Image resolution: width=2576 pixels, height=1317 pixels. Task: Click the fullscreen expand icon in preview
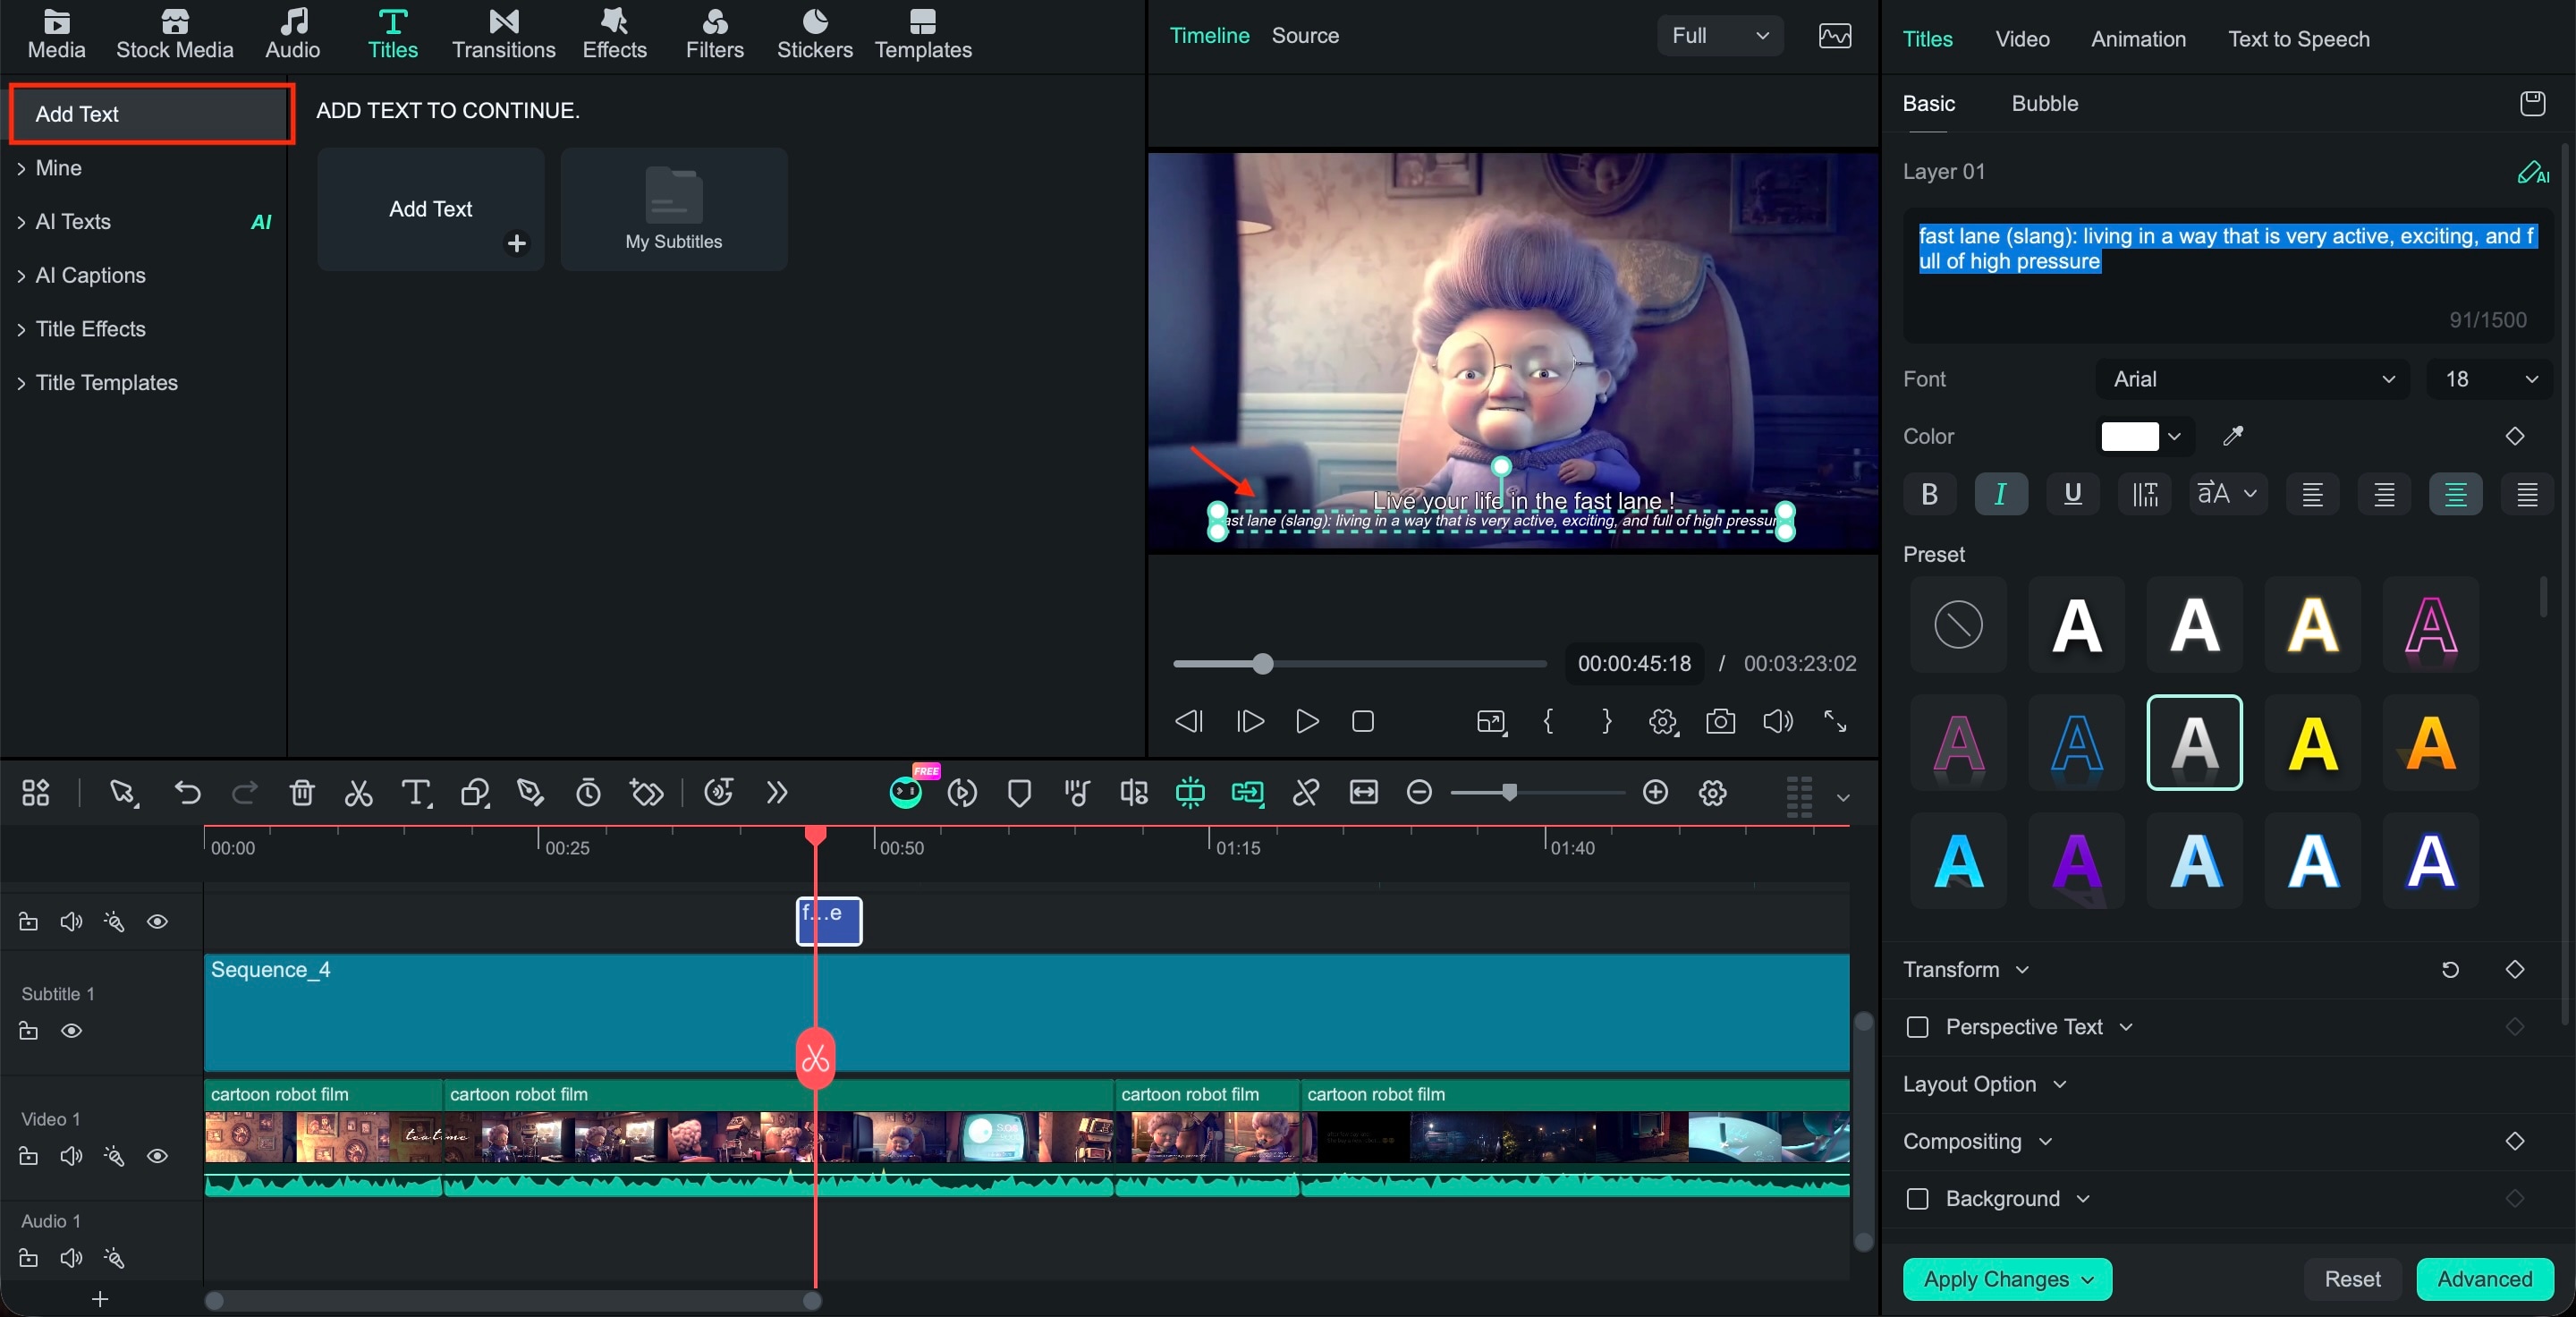coord(1835,721)
